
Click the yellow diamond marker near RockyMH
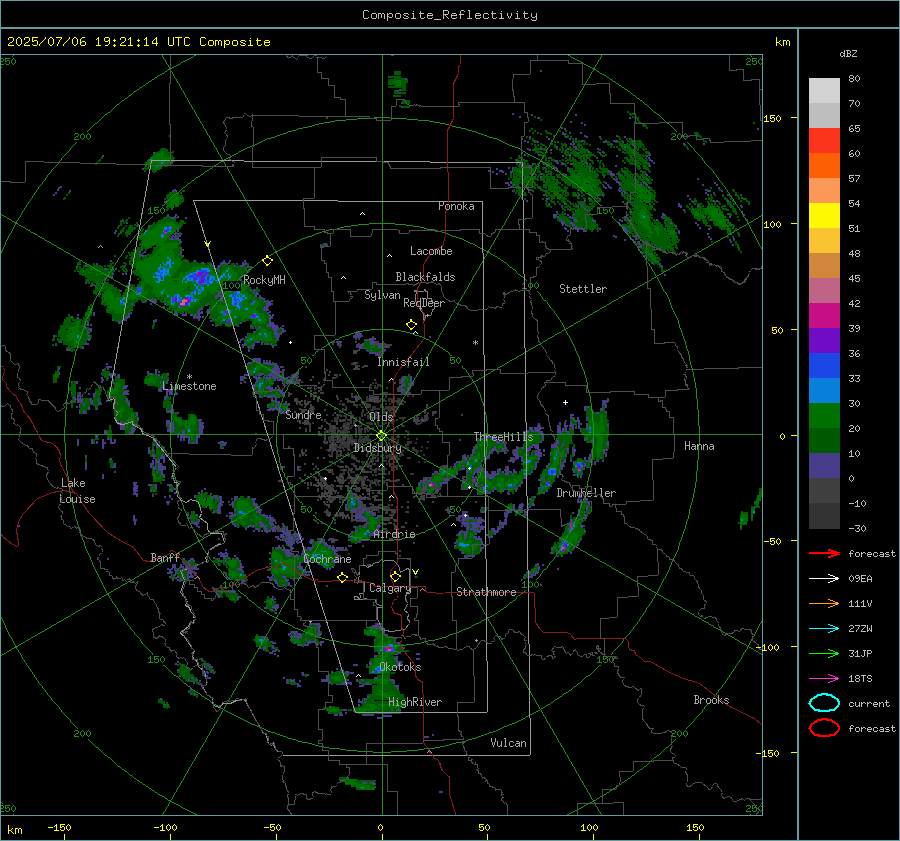point(267,261)
